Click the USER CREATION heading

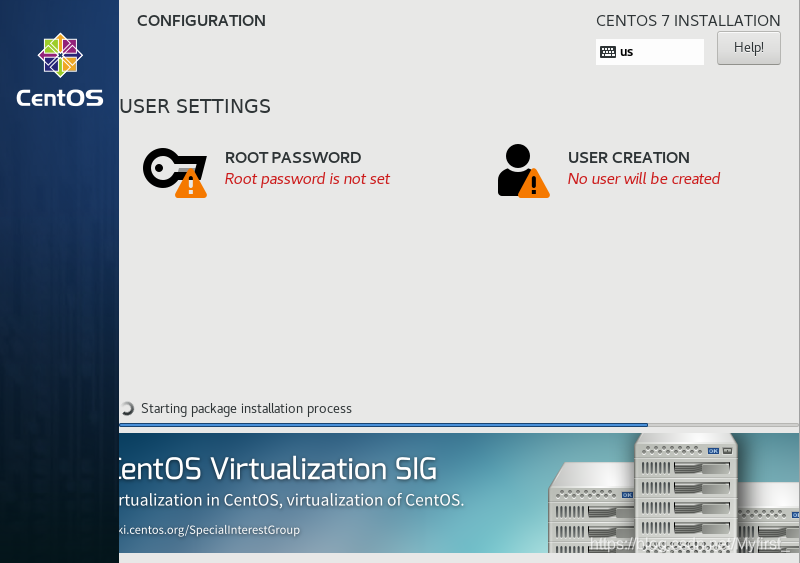[x=629, y=158]
